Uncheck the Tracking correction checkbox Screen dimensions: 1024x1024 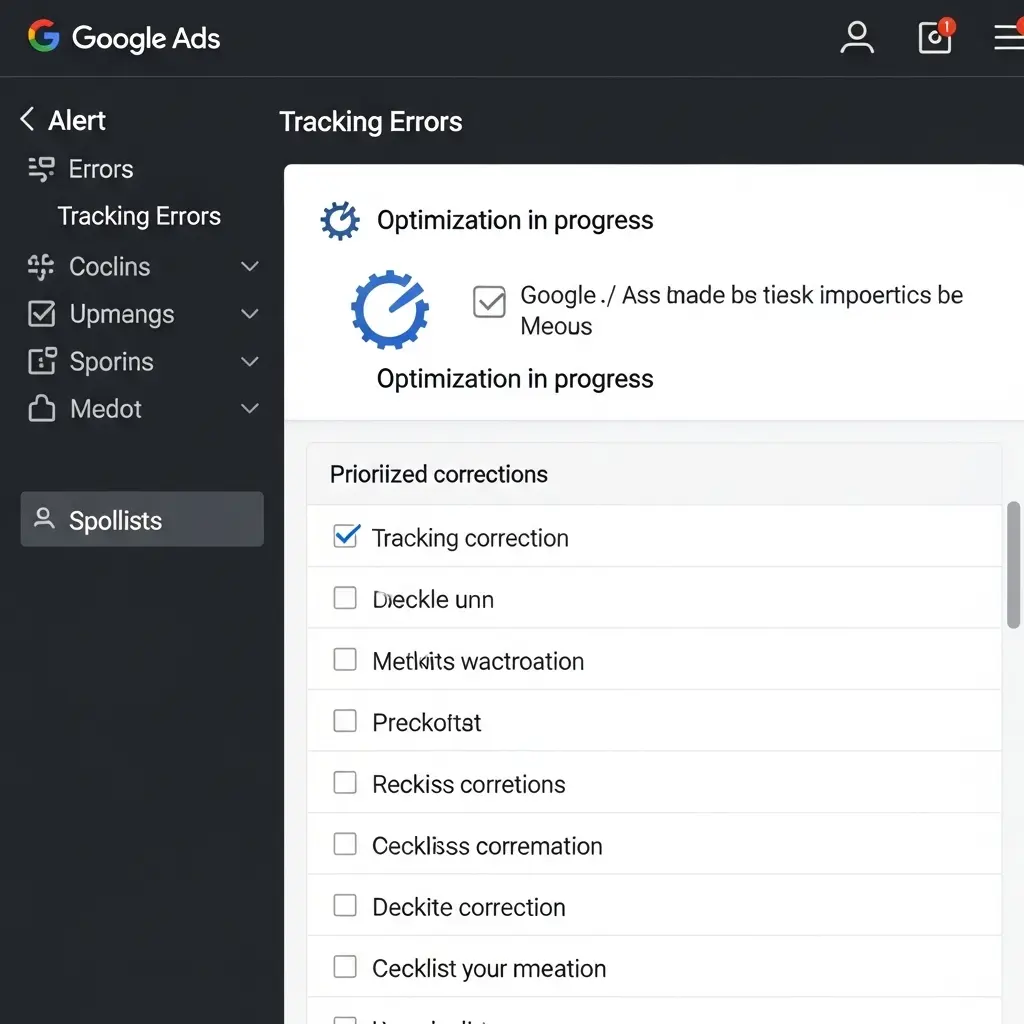coord(345,537)
